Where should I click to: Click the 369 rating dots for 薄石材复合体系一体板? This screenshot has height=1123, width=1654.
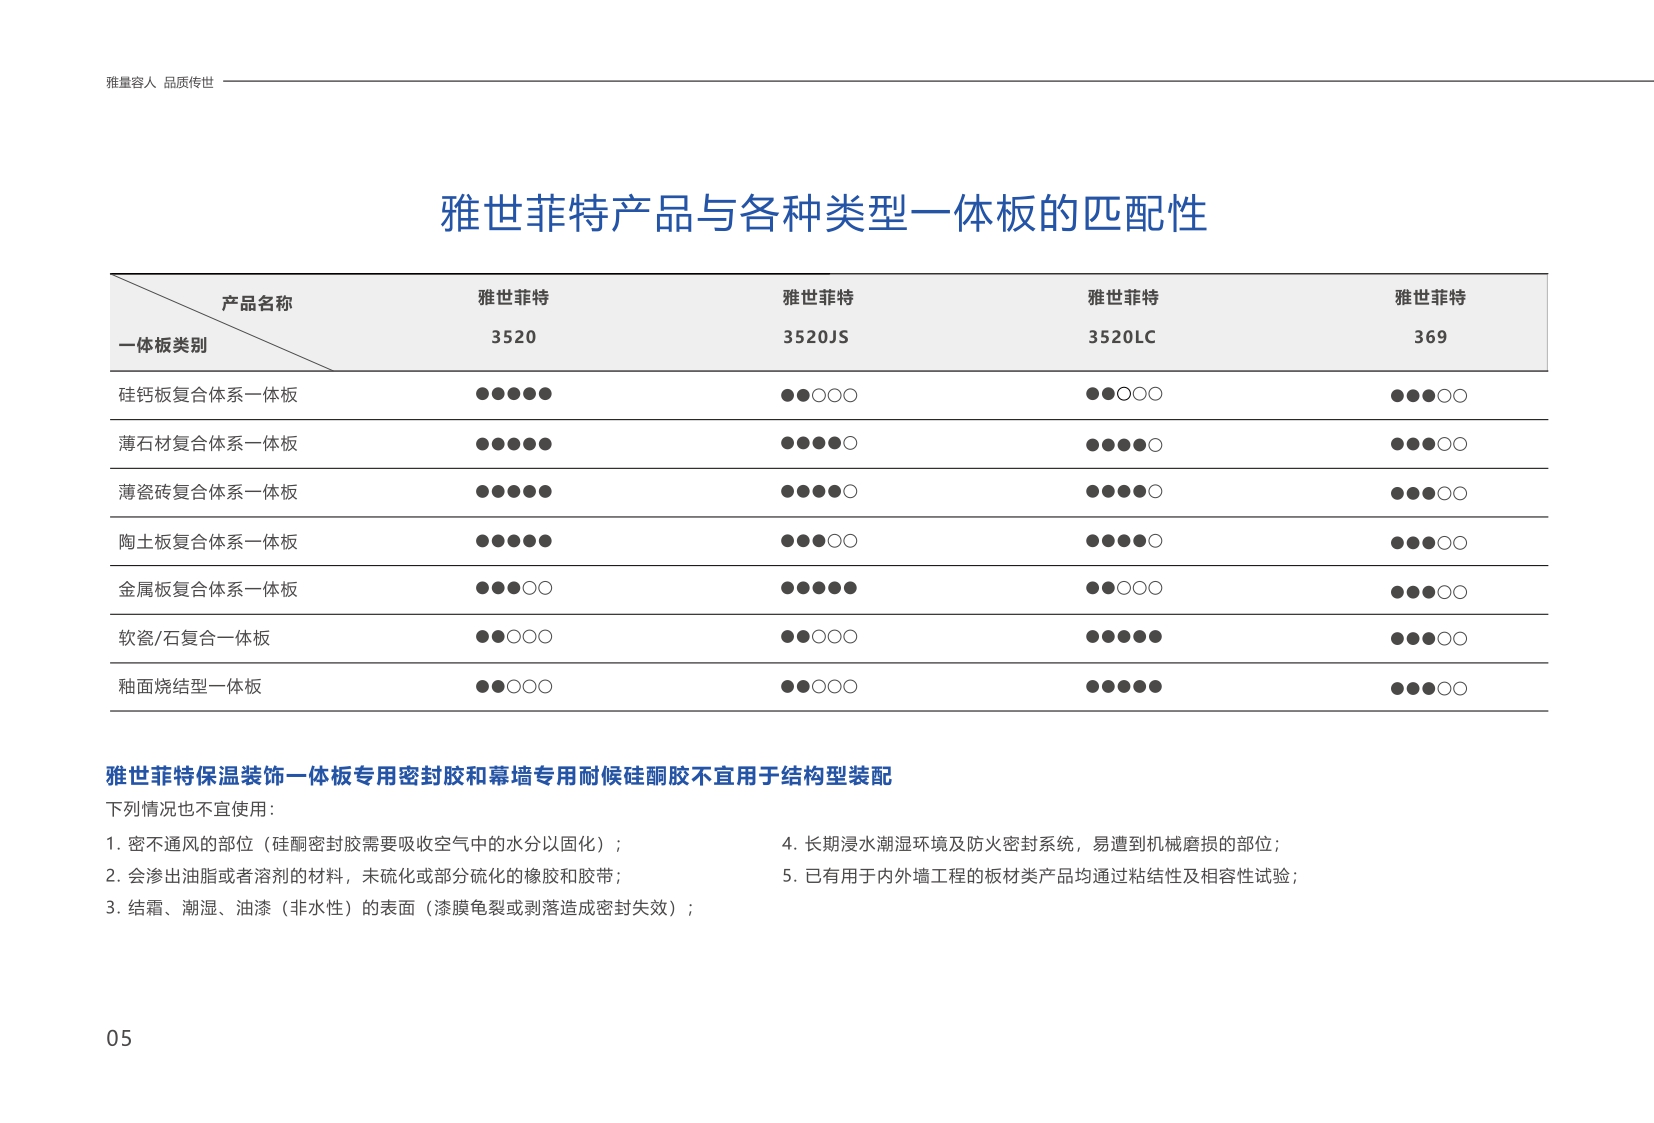[1429, 444]
